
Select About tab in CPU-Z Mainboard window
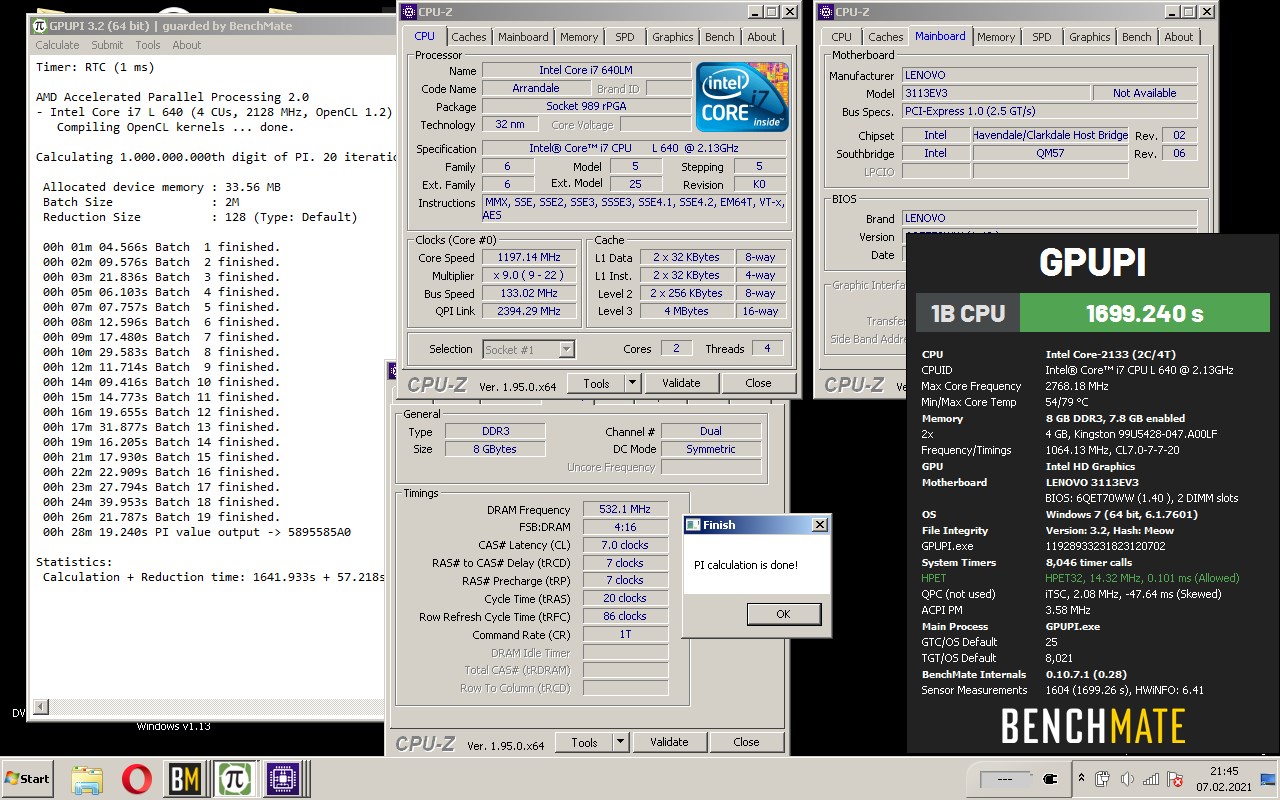[x=1179, y=37]
